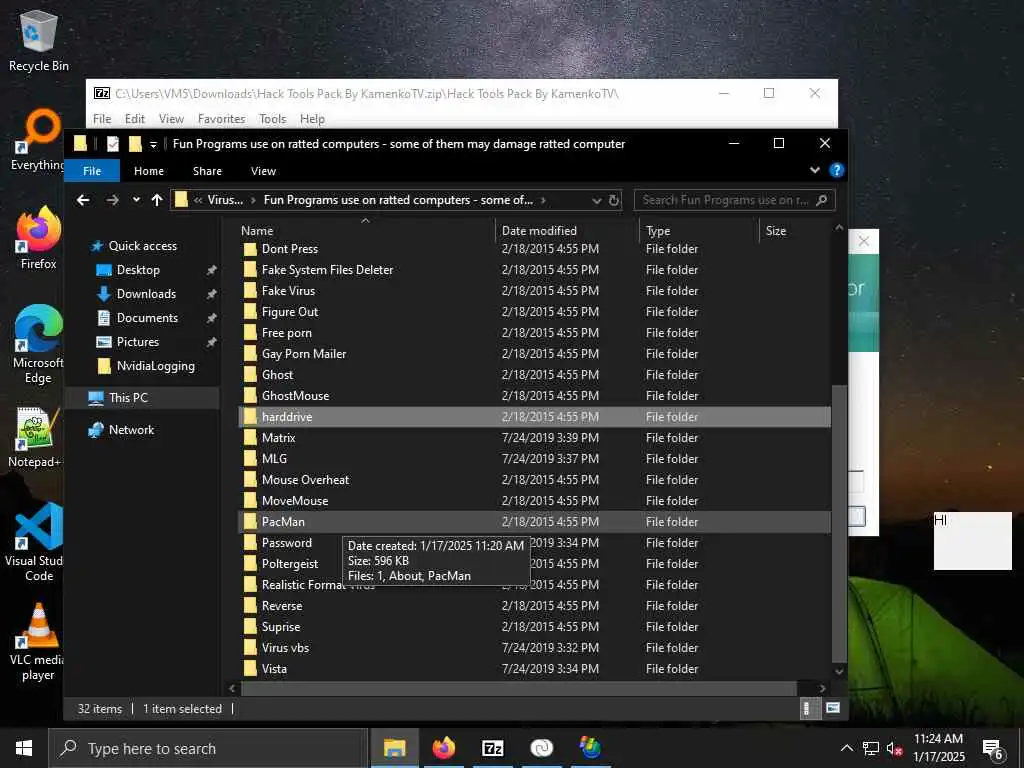
Task: Select Documents in navigation pane
Action: click(147, 318)
